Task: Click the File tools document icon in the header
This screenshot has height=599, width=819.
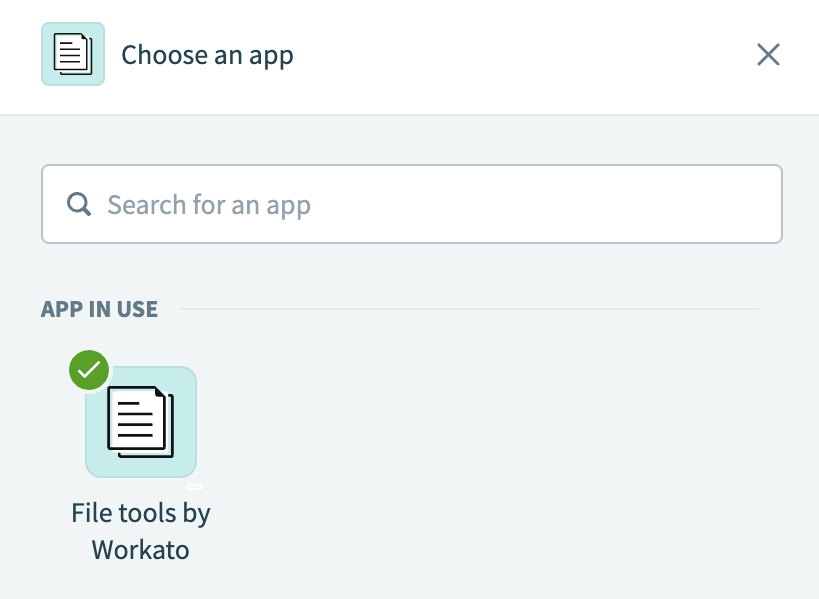Action: (x=72, y=54)
